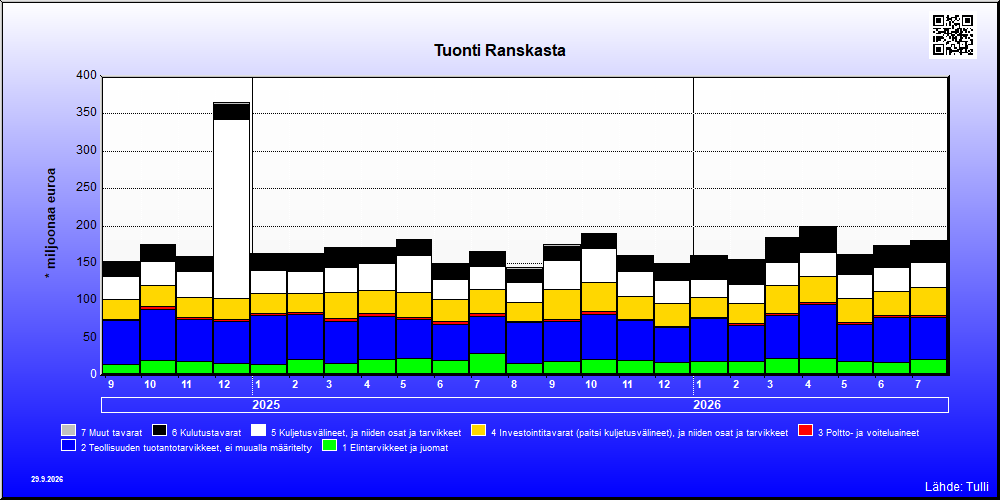Click the QR code image
Viewport: 1000px width, 500px height.
click(x=953, y=35)
